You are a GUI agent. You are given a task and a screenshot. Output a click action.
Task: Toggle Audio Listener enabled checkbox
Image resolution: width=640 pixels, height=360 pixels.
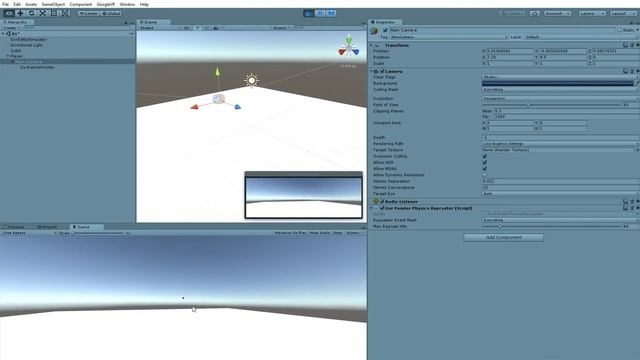[x=382, y=201]
